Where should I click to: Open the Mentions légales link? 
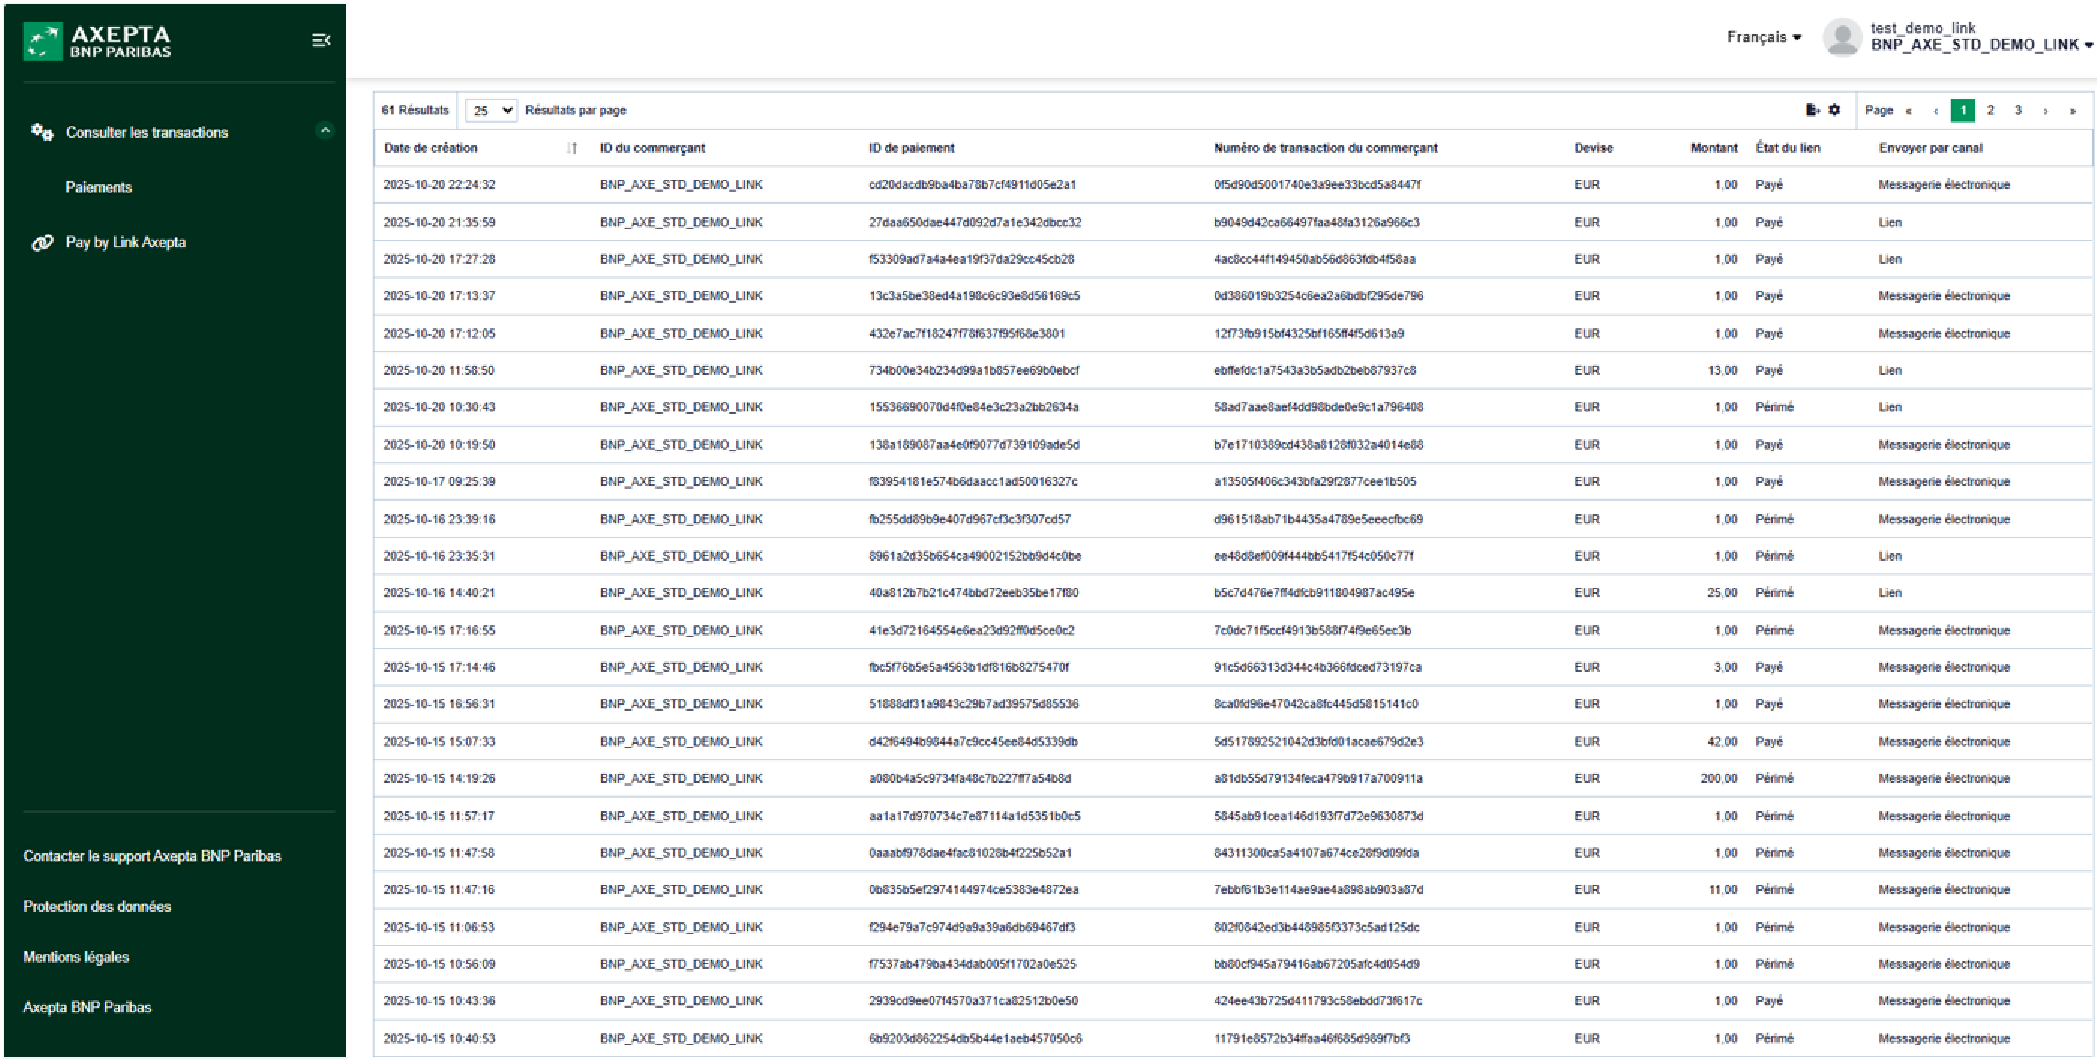(x=76, y=957)
